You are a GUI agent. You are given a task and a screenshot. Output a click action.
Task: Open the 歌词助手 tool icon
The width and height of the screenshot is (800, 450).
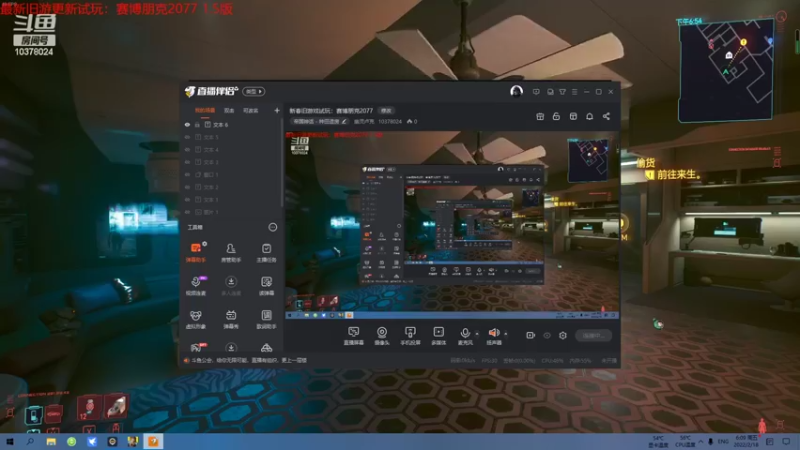click(x=266, y=319)
